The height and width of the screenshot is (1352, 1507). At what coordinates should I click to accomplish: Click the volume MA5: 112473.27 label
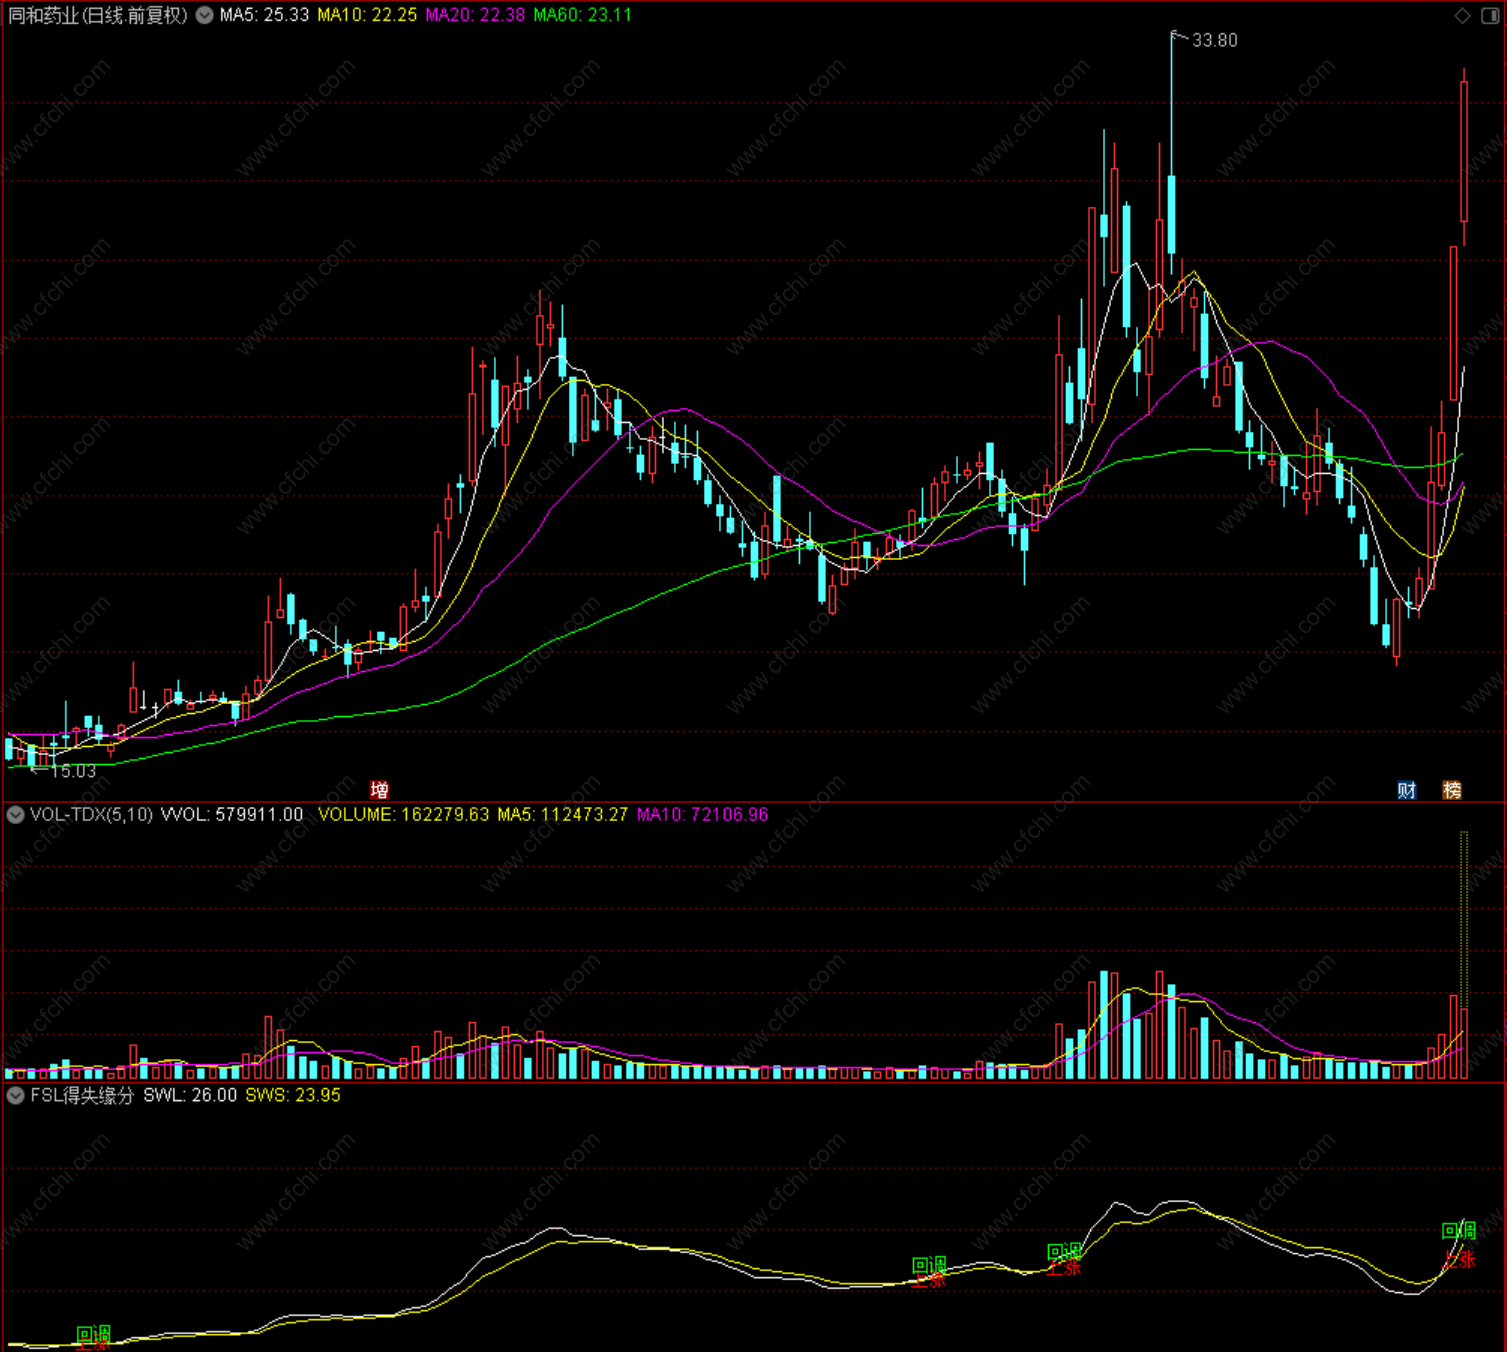pos(563,815)
